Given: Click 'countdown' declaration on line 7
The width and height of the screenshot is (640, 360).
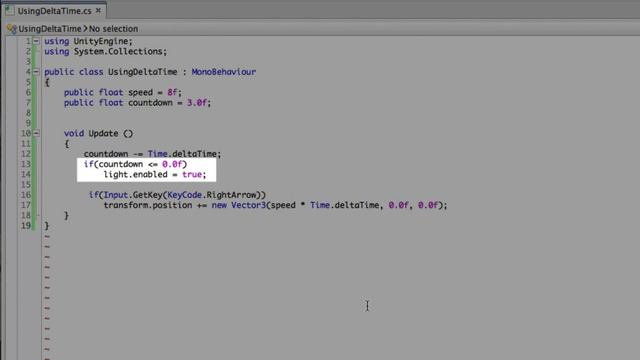Looking at the screenshot, I should coord(150,103).
